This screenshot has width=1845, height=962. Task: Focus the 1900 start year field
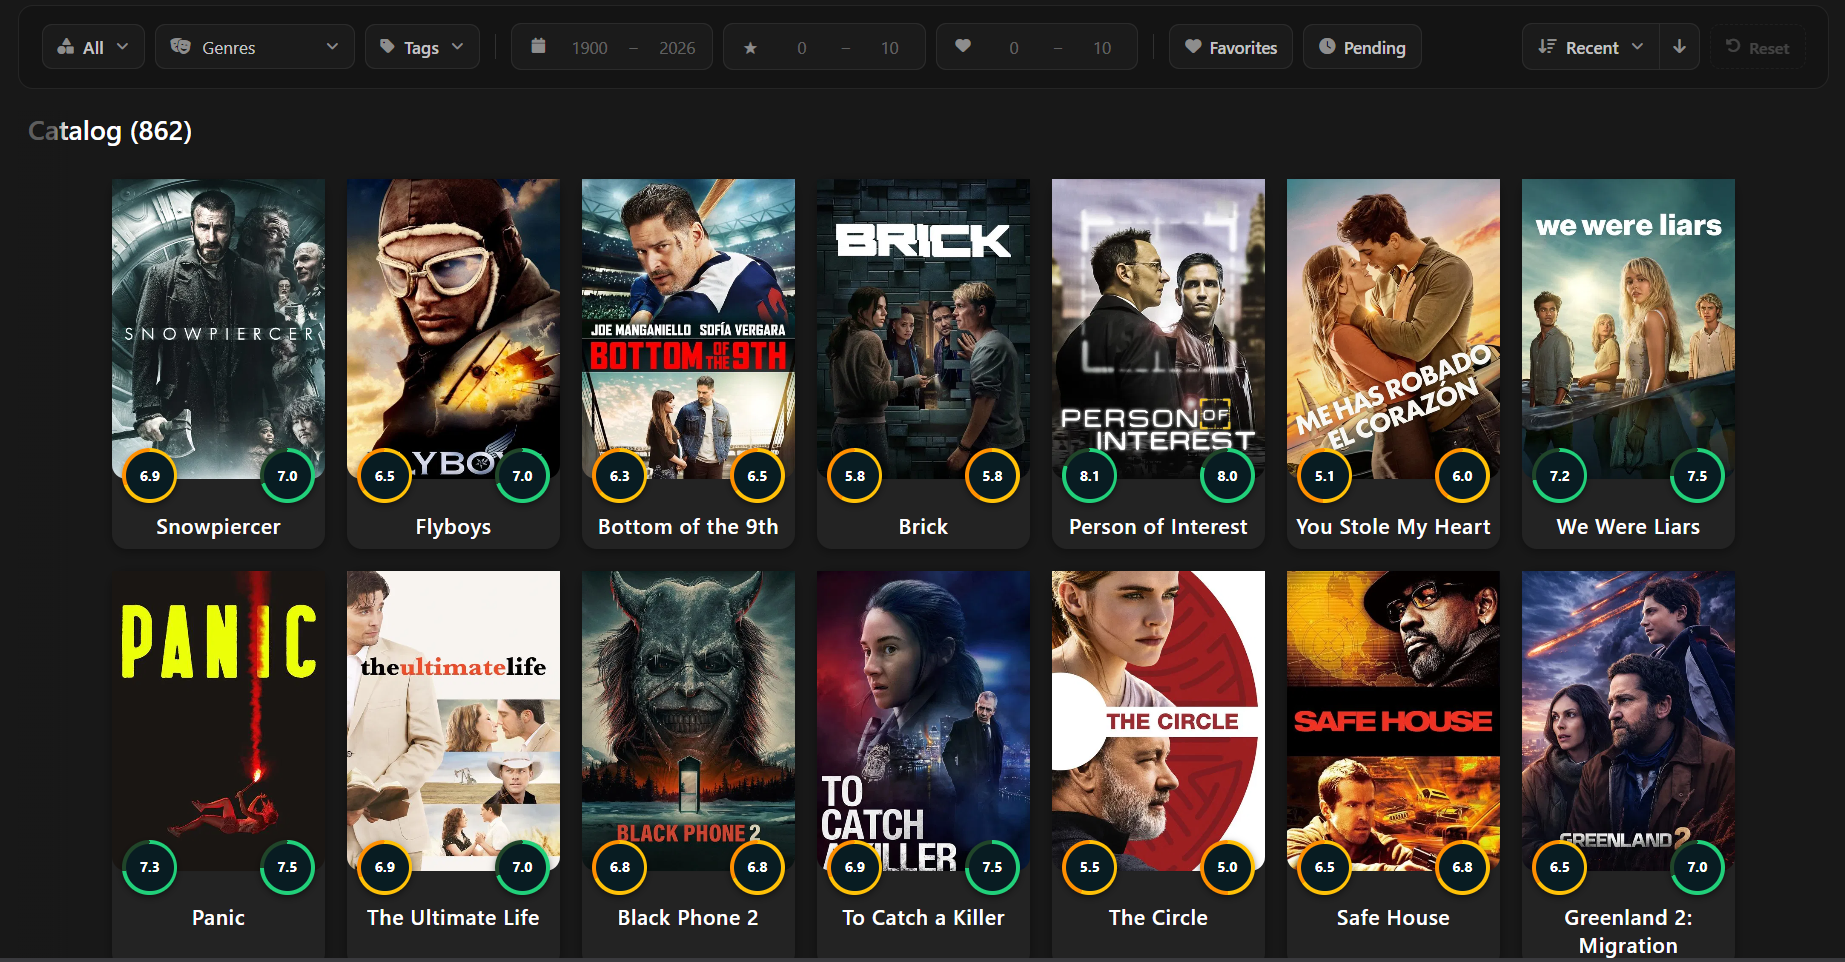coord(590,48)
